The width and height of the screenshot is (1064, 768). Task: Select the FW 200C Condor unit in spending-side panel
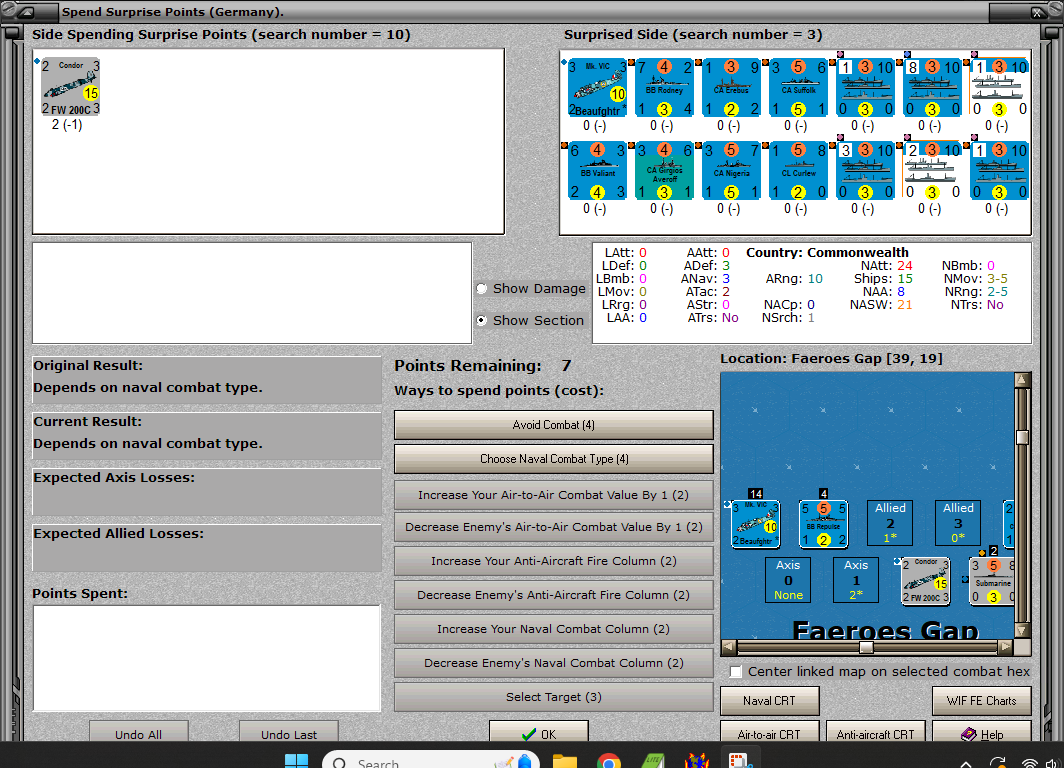[71, 87]
